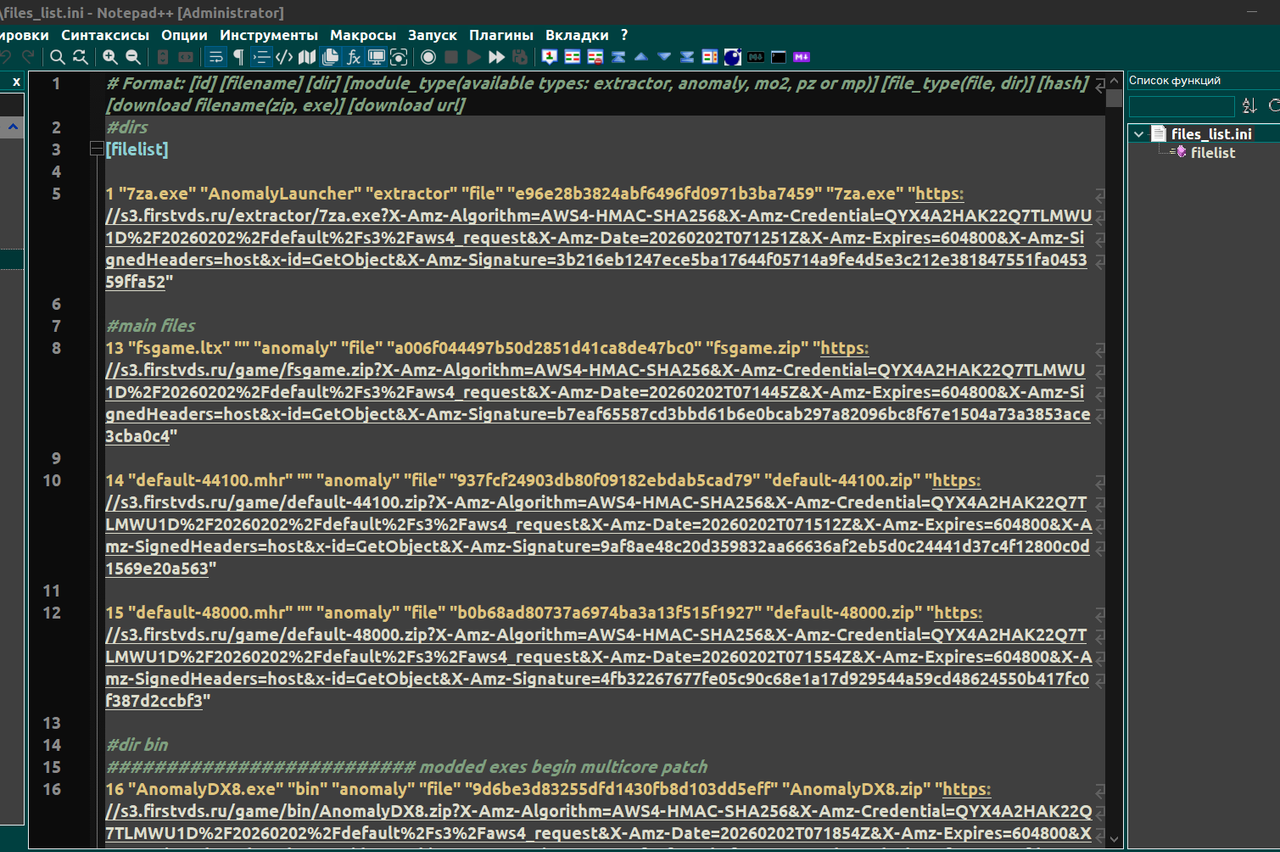Open the Find and Replace tool

tap(80, 57)
